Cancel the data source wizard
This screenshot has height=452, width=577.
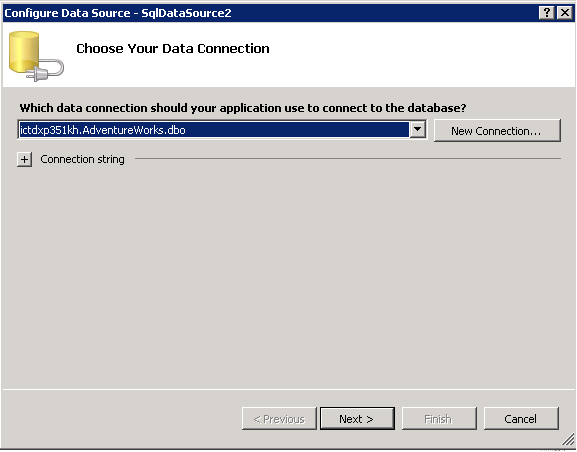(521, 419)
